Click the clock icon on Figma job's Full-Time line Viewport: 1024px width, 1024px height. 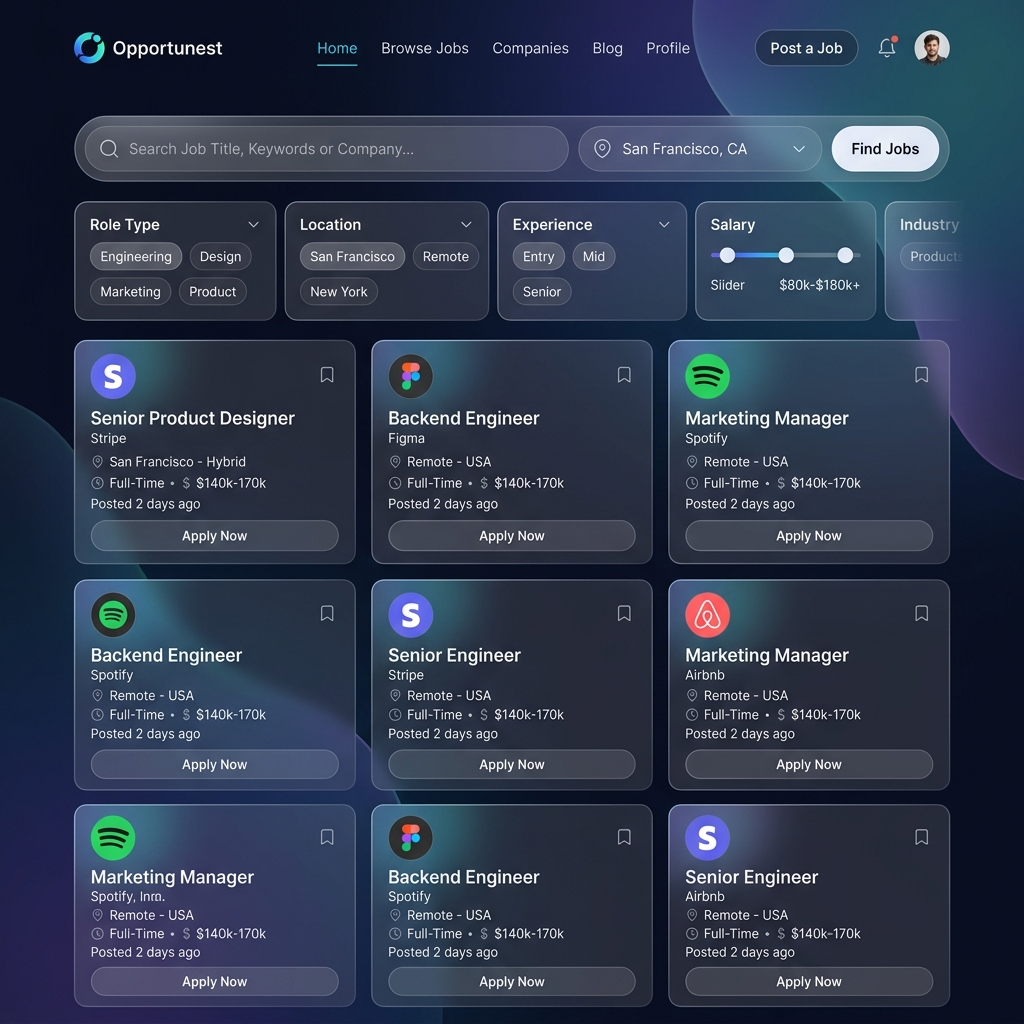[394, 483]
